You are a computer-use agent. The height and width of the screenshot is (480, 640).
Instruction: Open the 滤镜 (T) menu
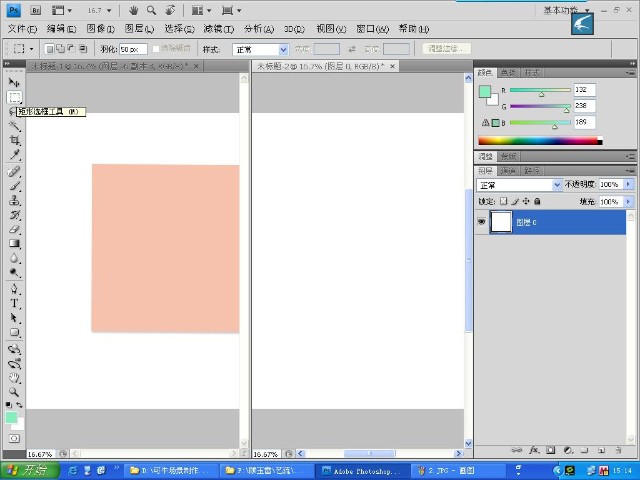pos(218,29)
